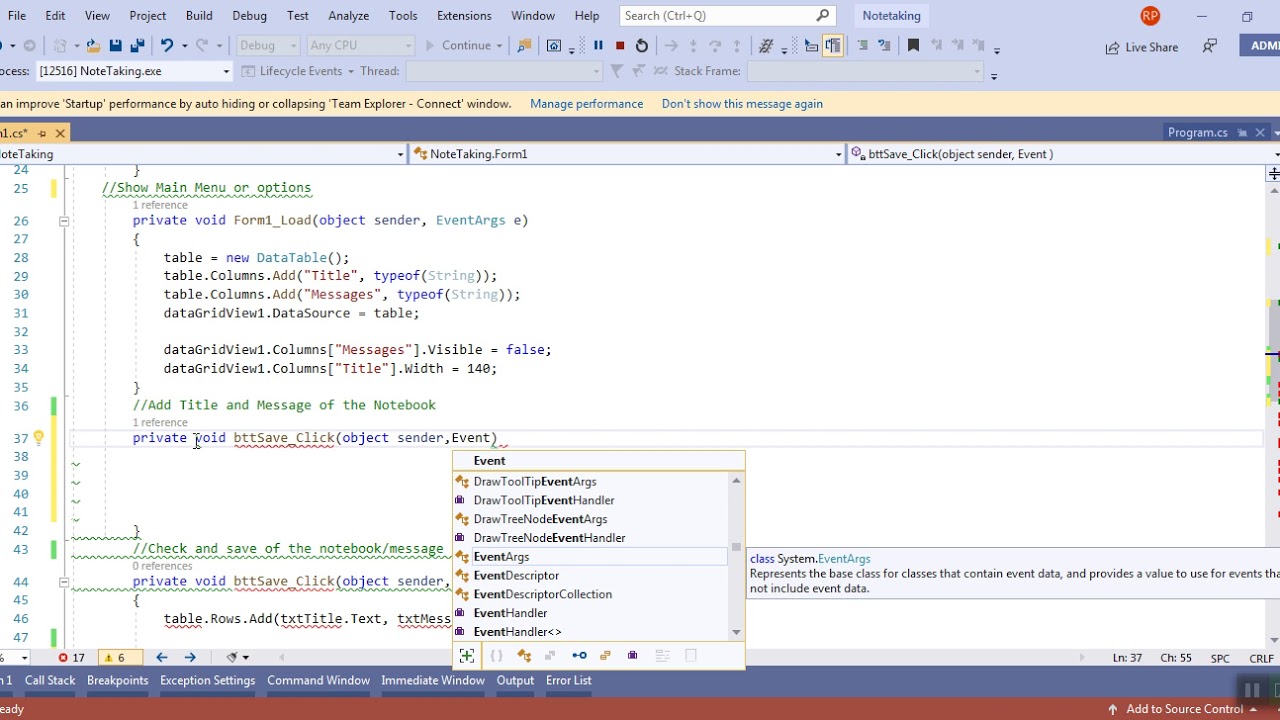Click the Search (Ctrl+Q) box

point(717,16)
